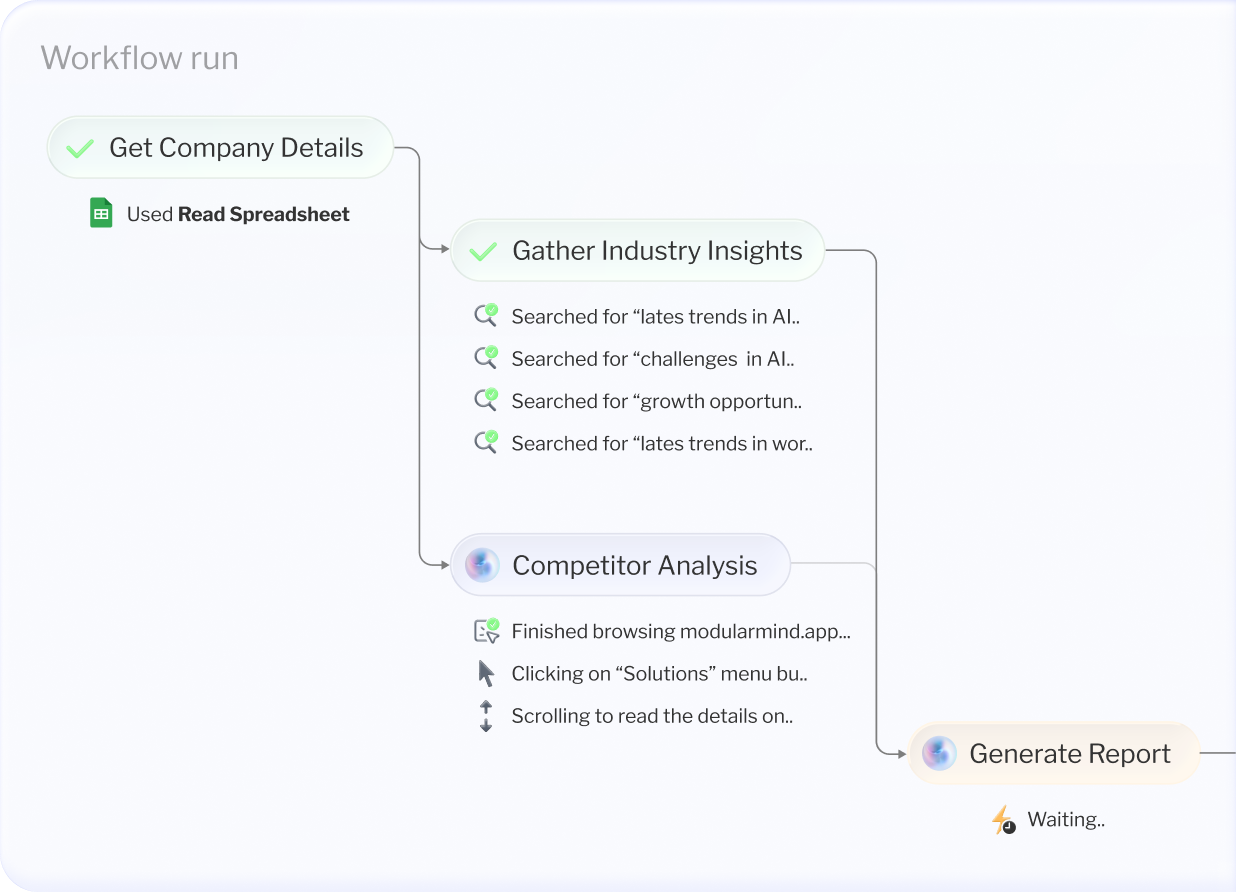This screenshot has height=892, width=1236.
Task: Click the finished-browsing document icon
Action: (x=486, y=630)
